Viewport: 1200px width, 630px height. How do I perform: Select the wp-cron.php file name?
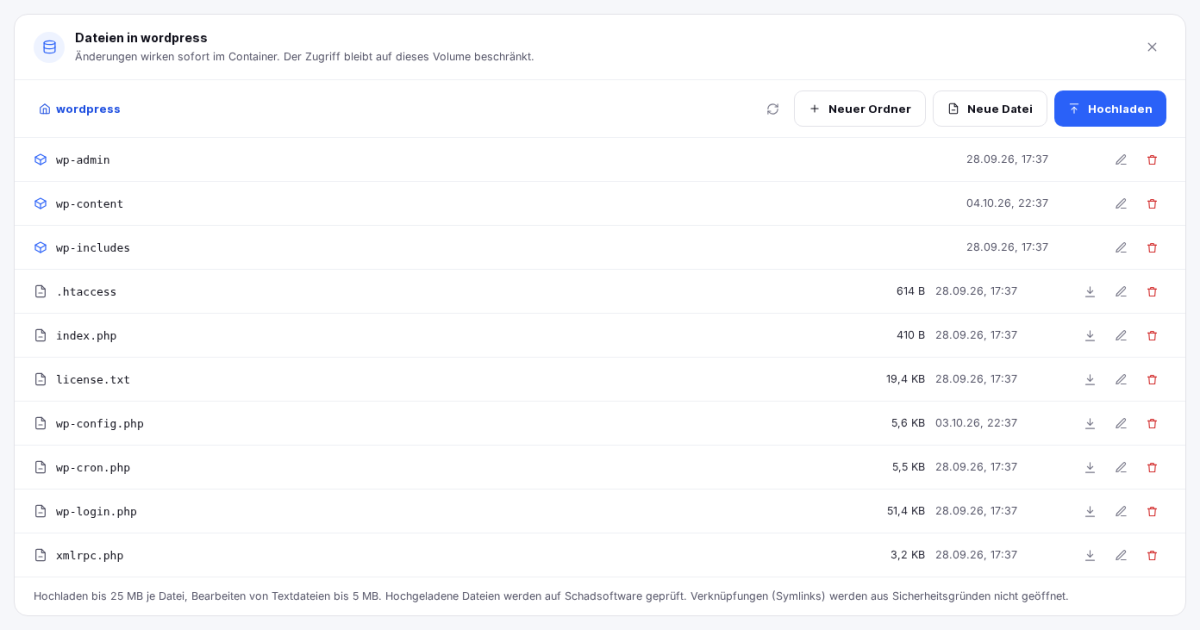point(93,468)
